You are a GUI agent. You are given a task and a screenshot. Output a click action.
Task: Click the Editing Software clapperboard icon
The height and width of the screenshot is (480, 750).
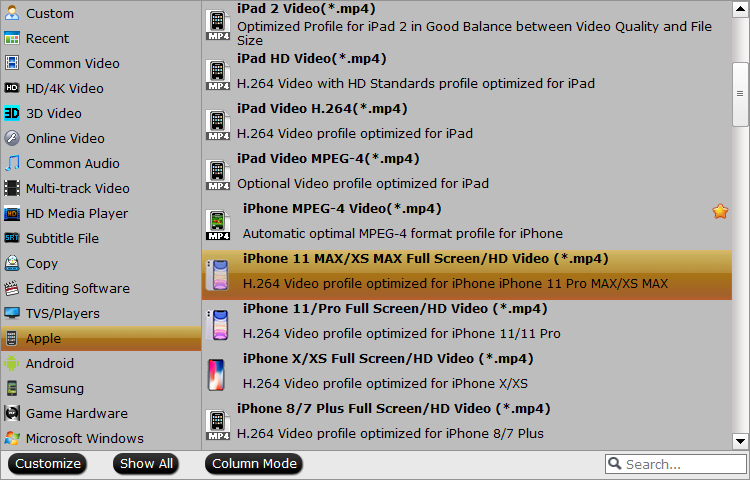tap(12, 289)
